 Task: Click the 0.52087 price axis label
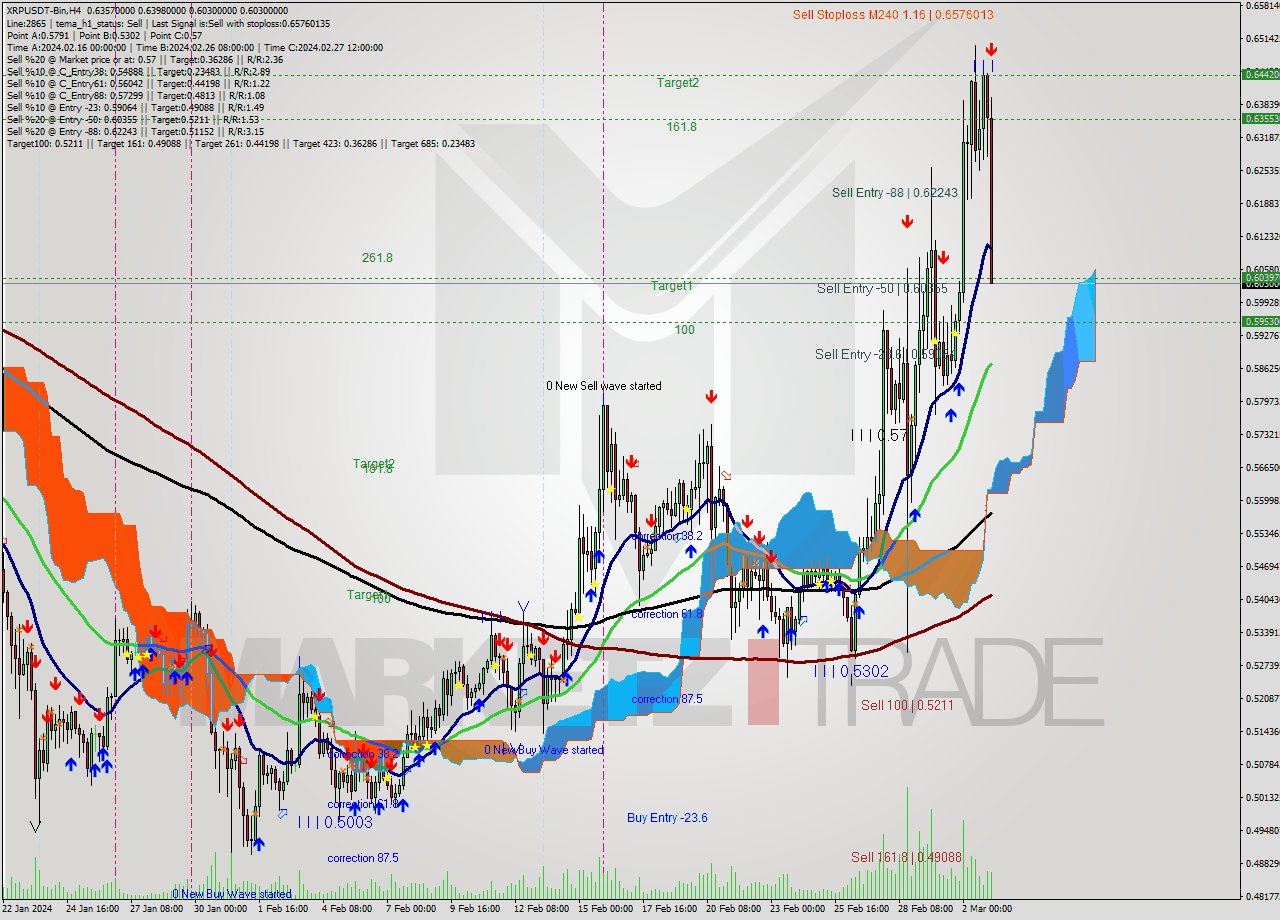(1260, 698)
